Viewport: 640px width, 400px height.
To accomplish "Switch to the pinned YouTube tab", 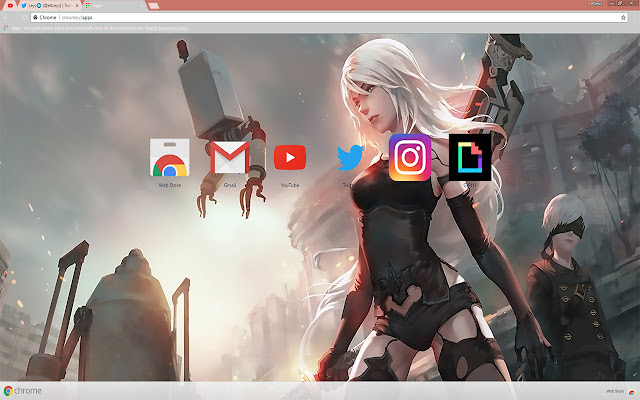I will click(10, 5).
